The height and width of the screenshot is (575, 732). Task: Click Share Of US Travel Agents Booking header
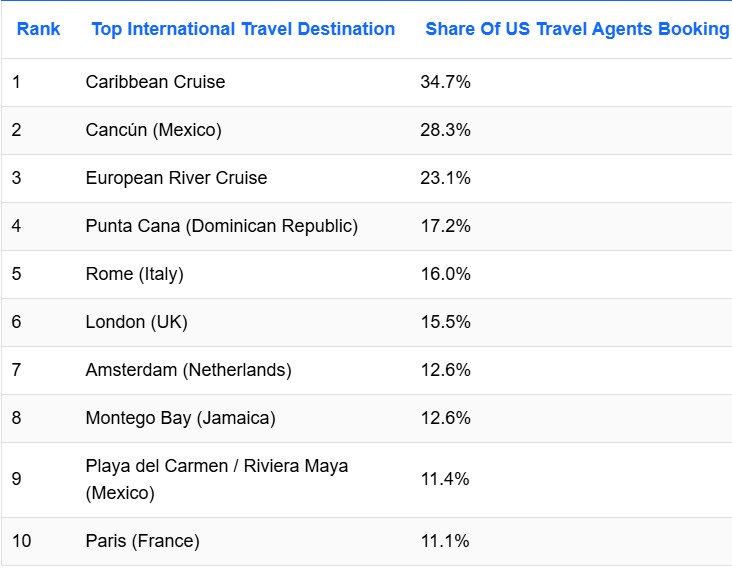click(577, 29)
